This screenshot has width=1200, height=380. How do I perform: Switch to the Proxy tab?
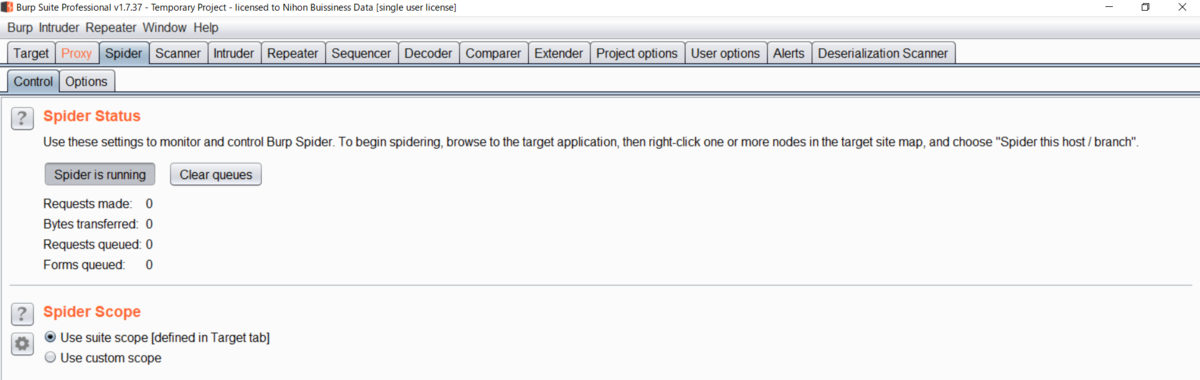tap(77, 53)
